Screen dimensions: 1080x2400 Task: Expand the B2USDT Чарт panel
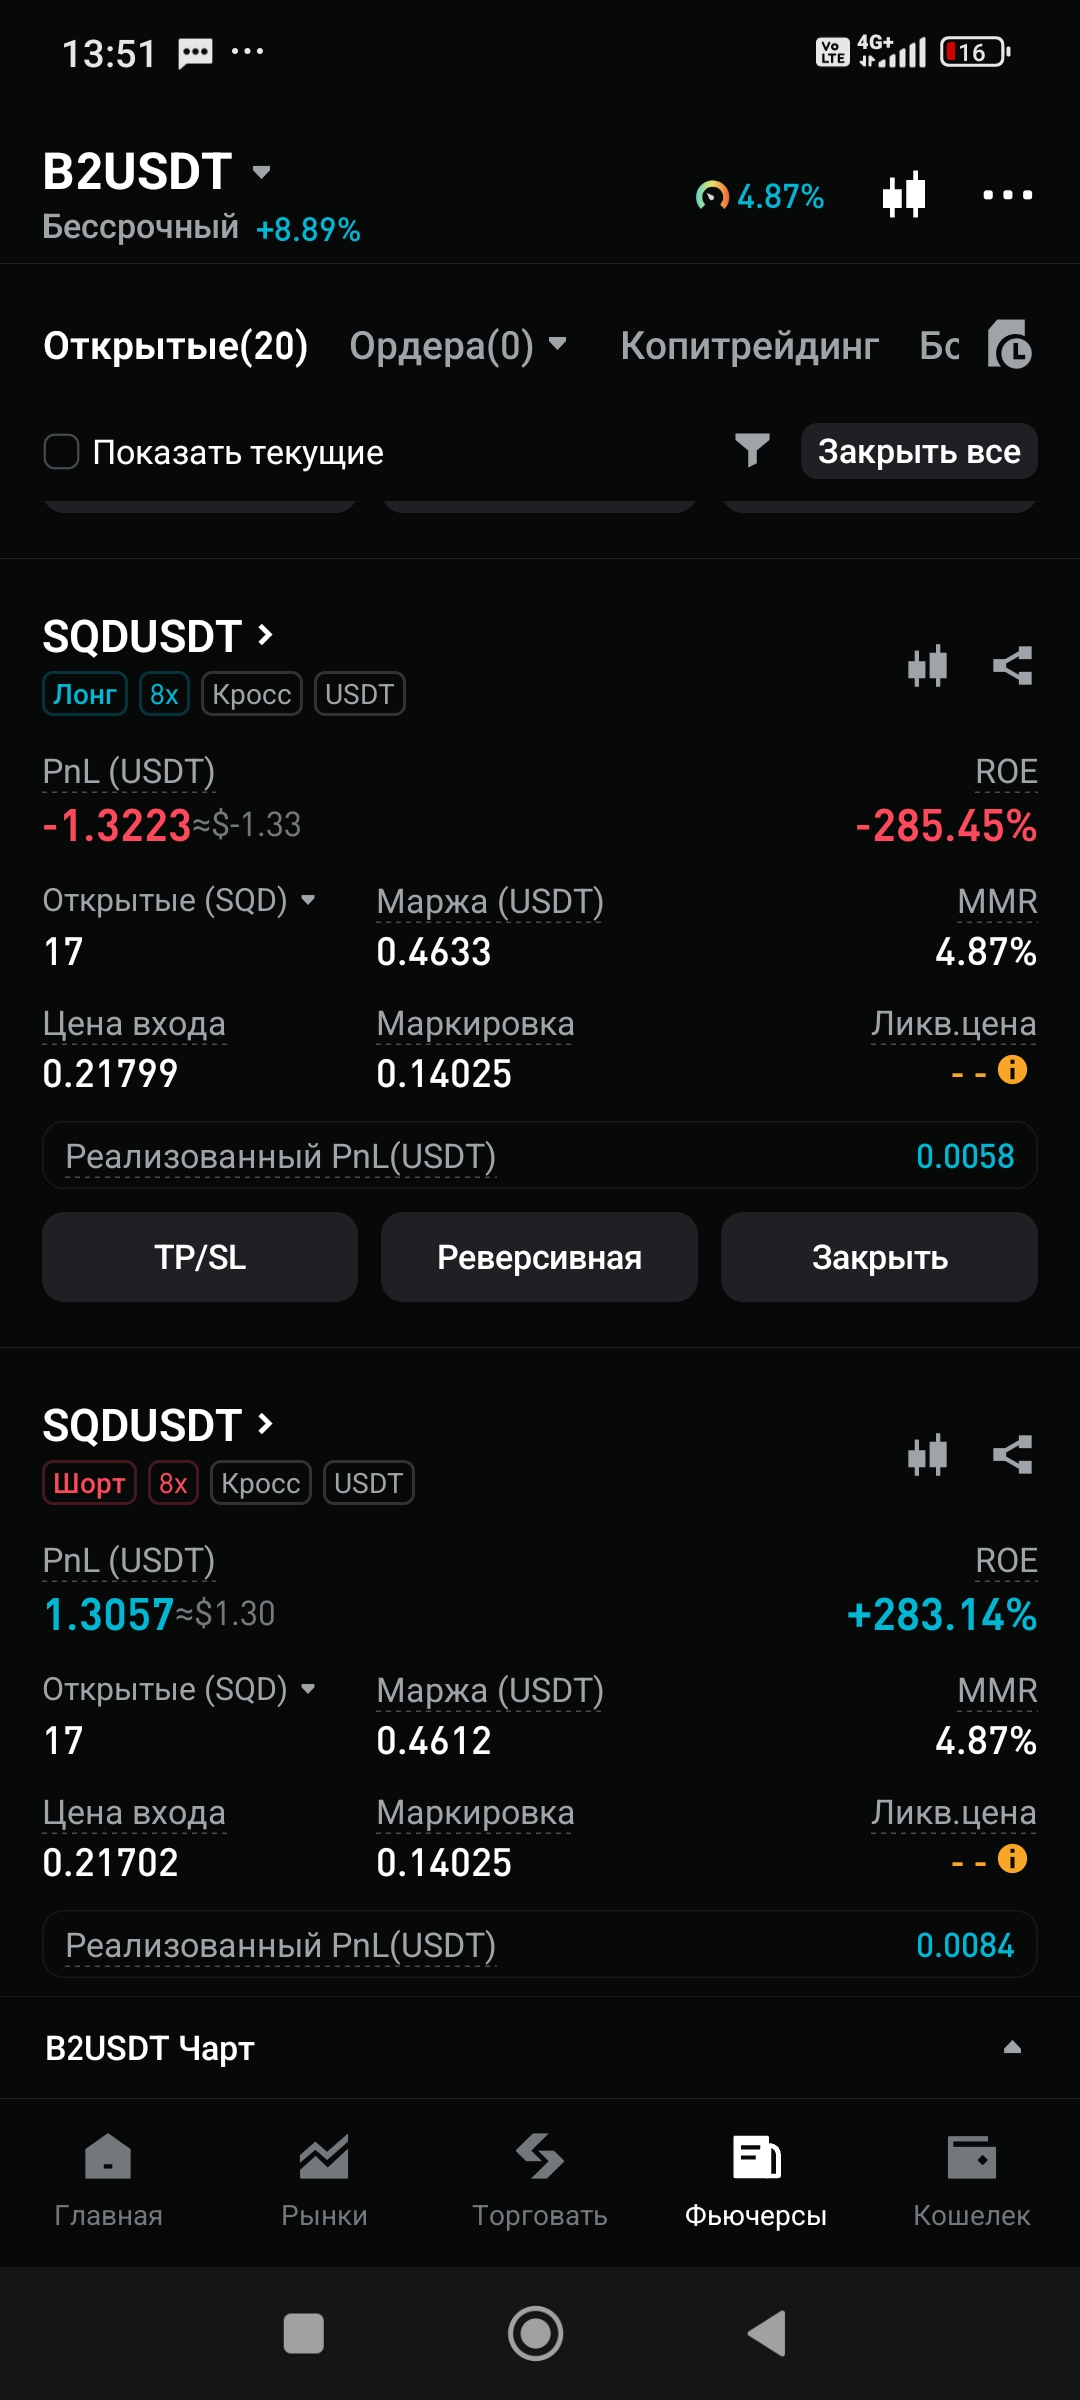1012,2048
